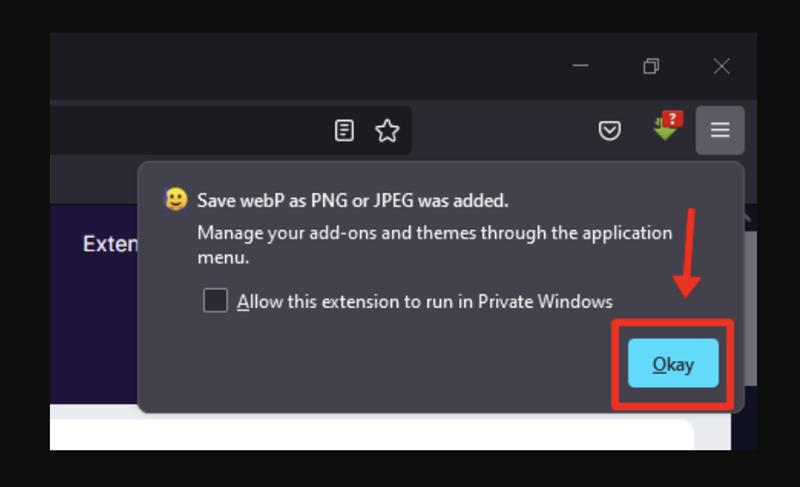Bookmark this page with the star icon
This screenshot has width=800, height=487.
point(387,130)
